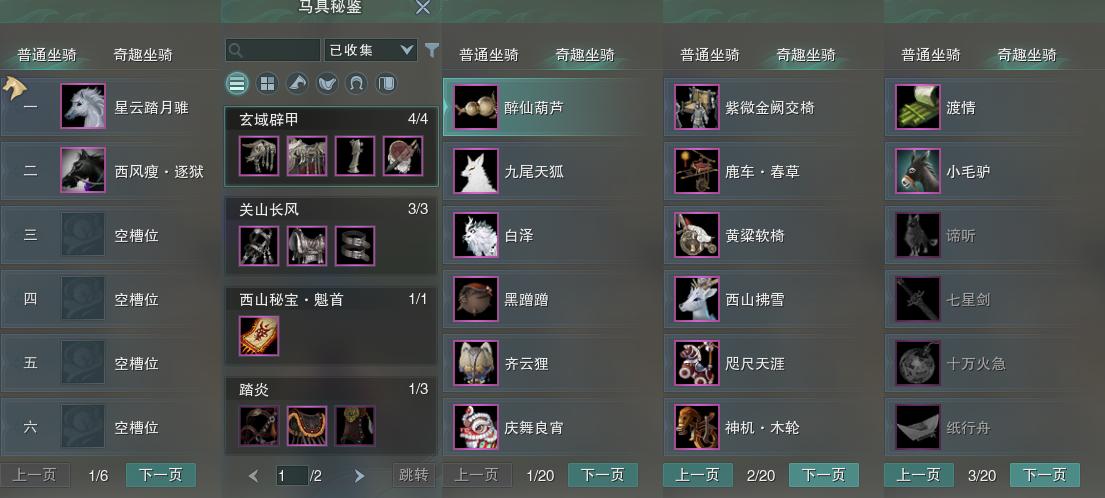Screen dimensions: 1105x498
Task: Filter by horseshoe category icon
Action: click(356, 85)
